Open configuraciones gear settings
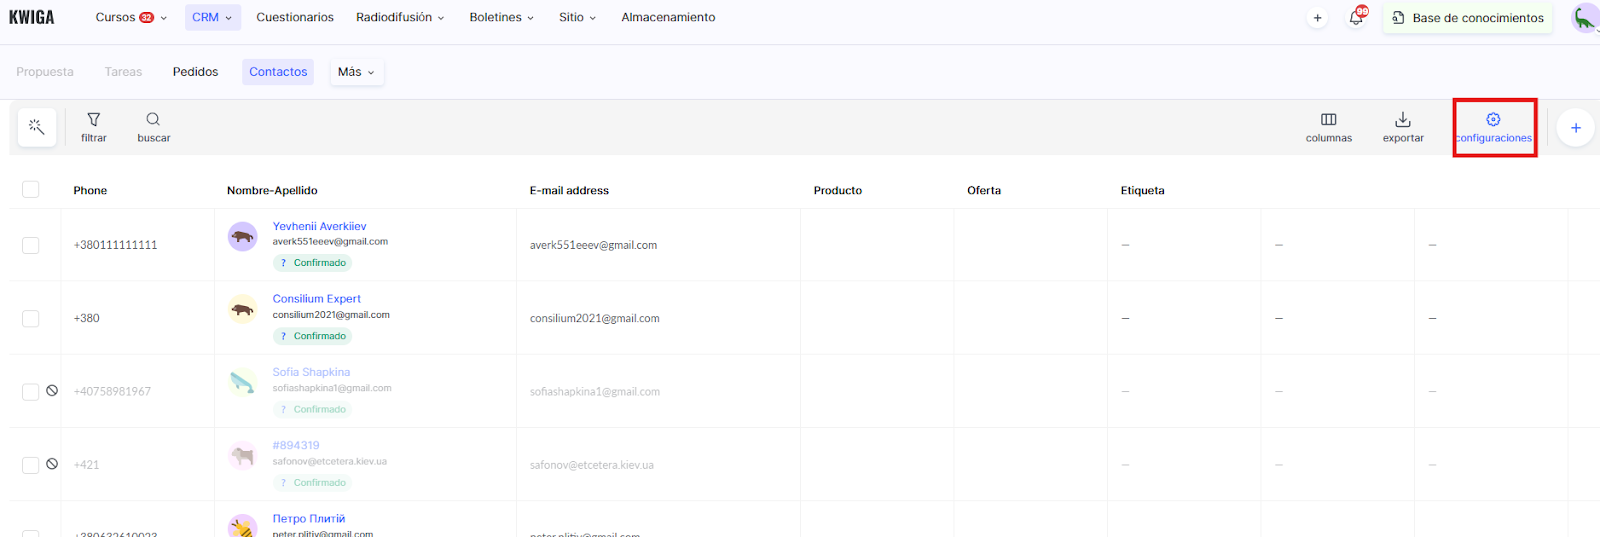1600x537 pixels. pos(1493,127)
